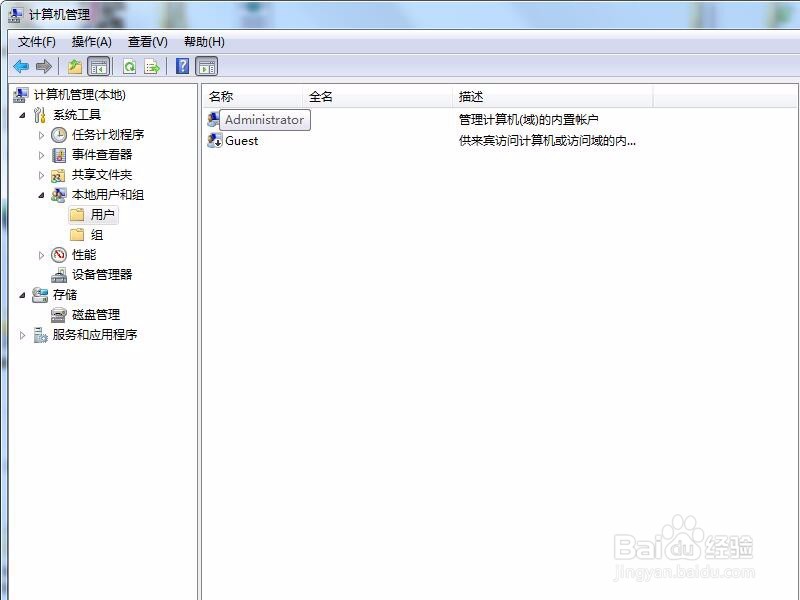Open the 操作(A) menu

coord(90,41)
